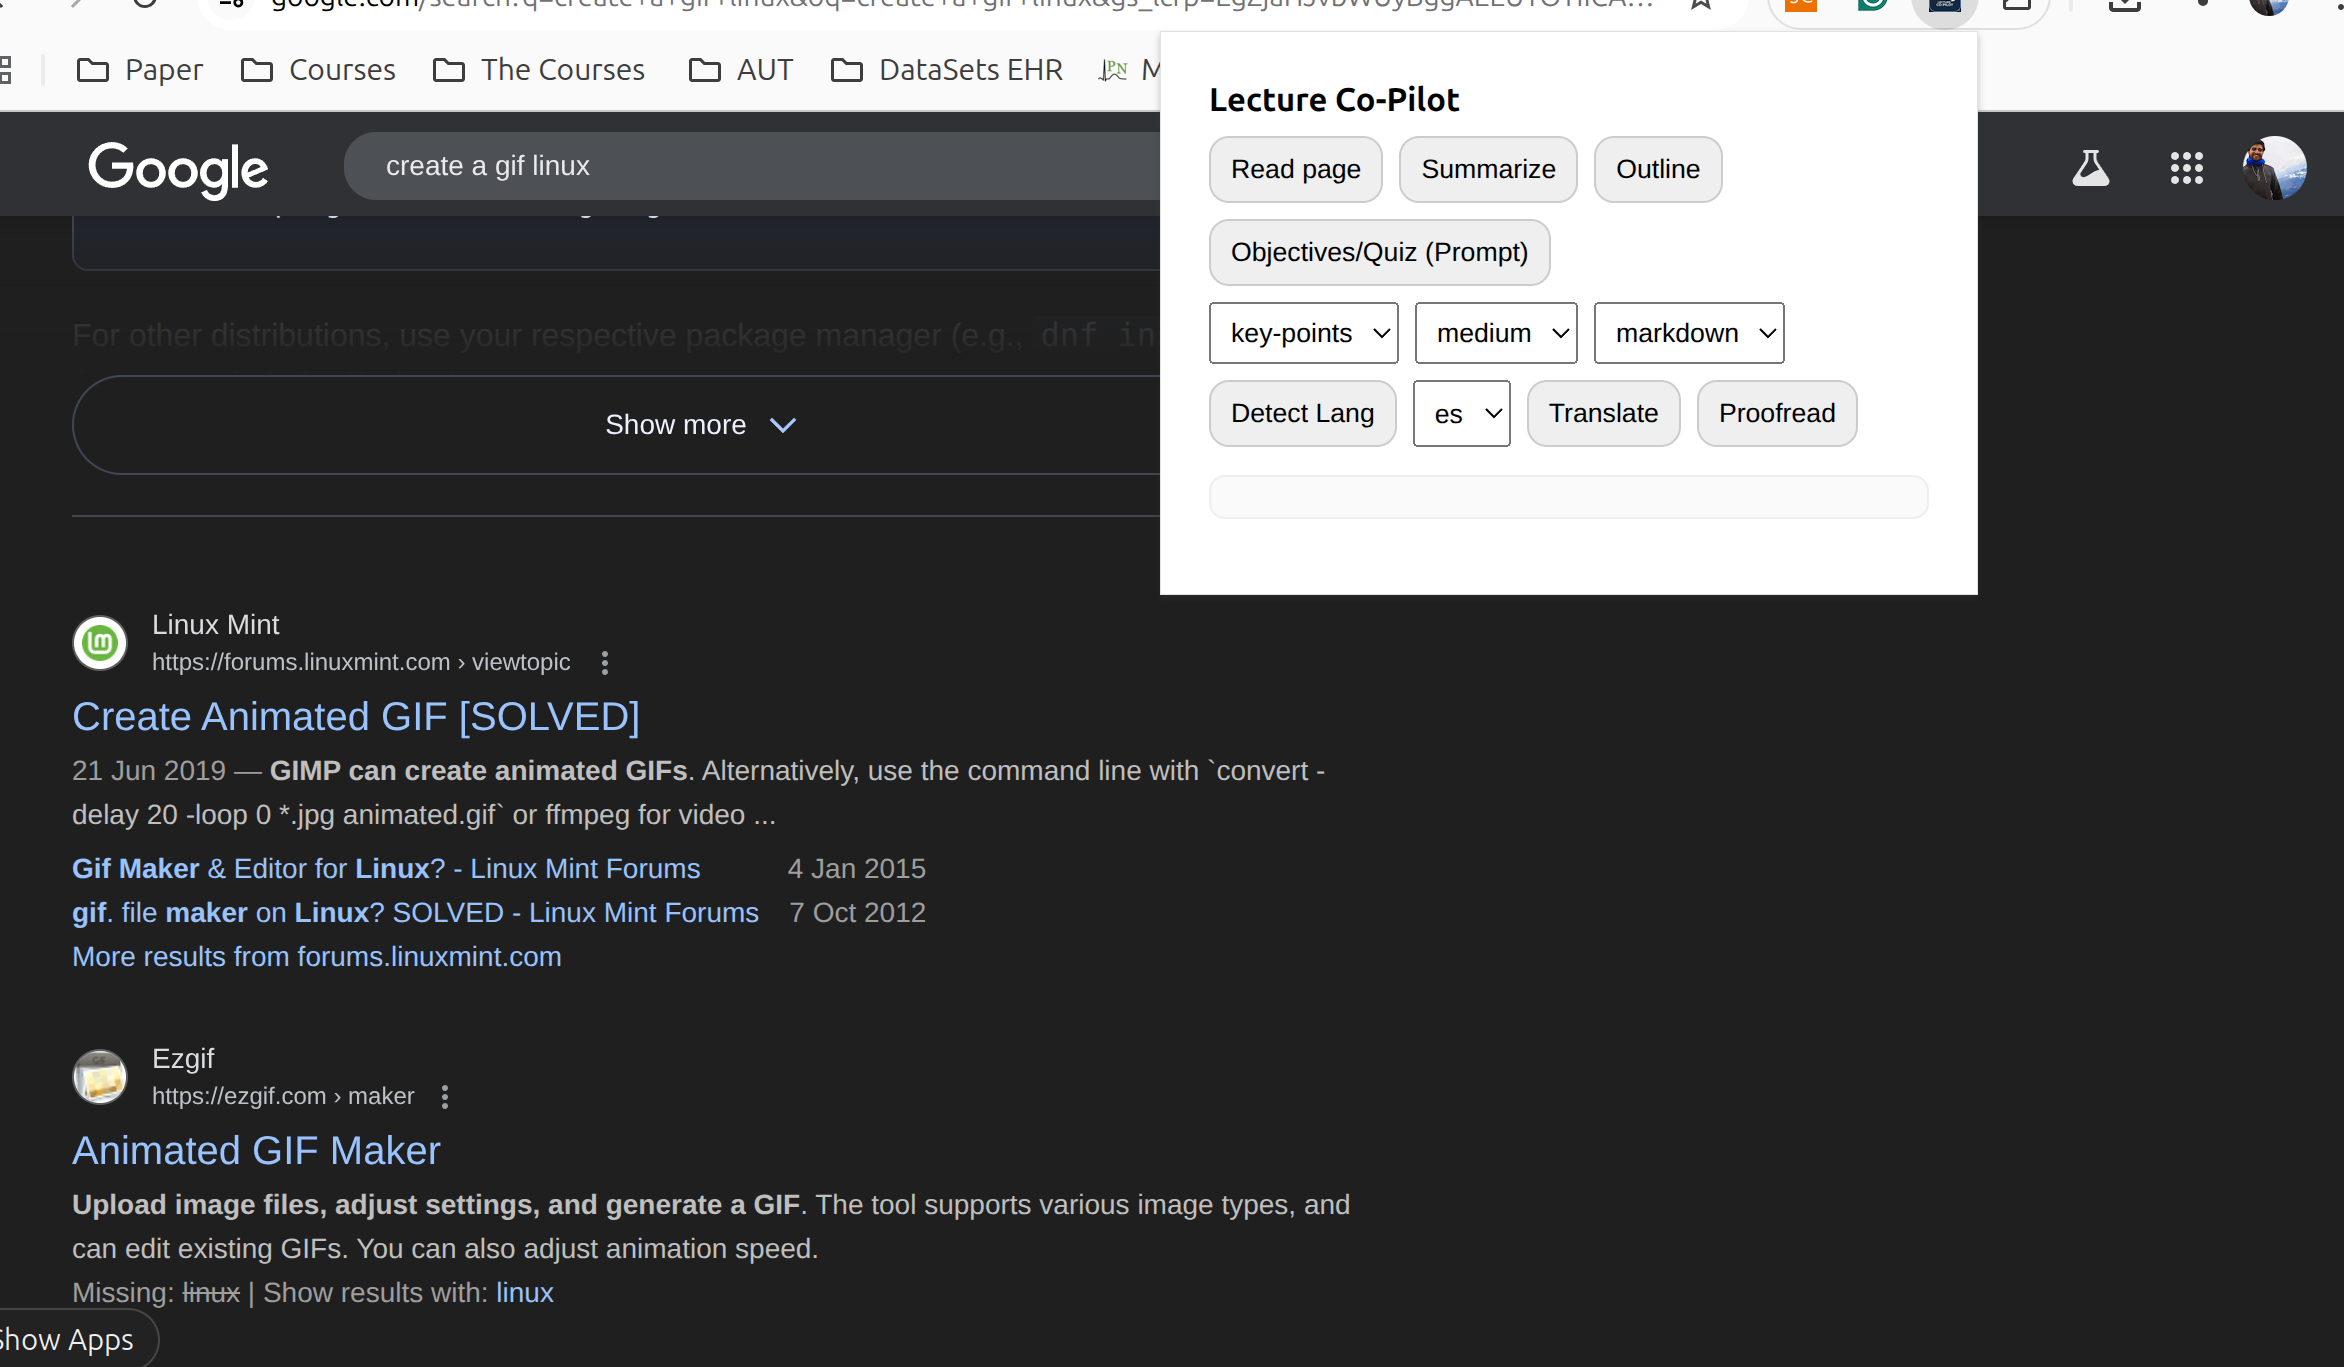This screenshot has height=1367, width=2344.
Task: Open the markdown format dropdown
Action: point(1688,333)
